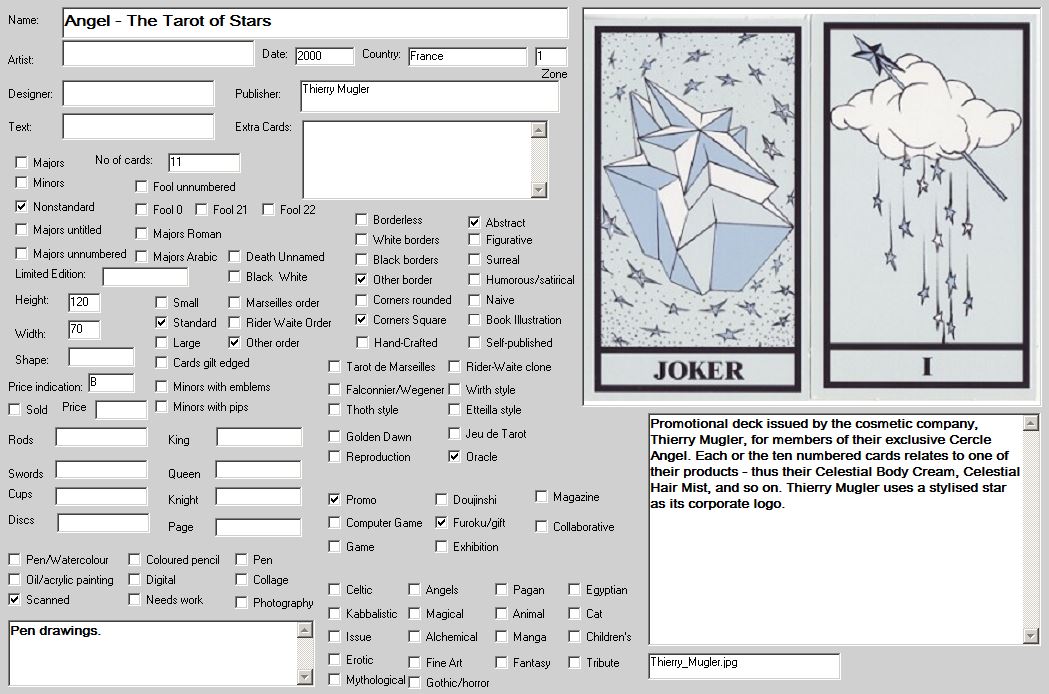Tick the Fantasy theme checkbox

click(501, 662)
